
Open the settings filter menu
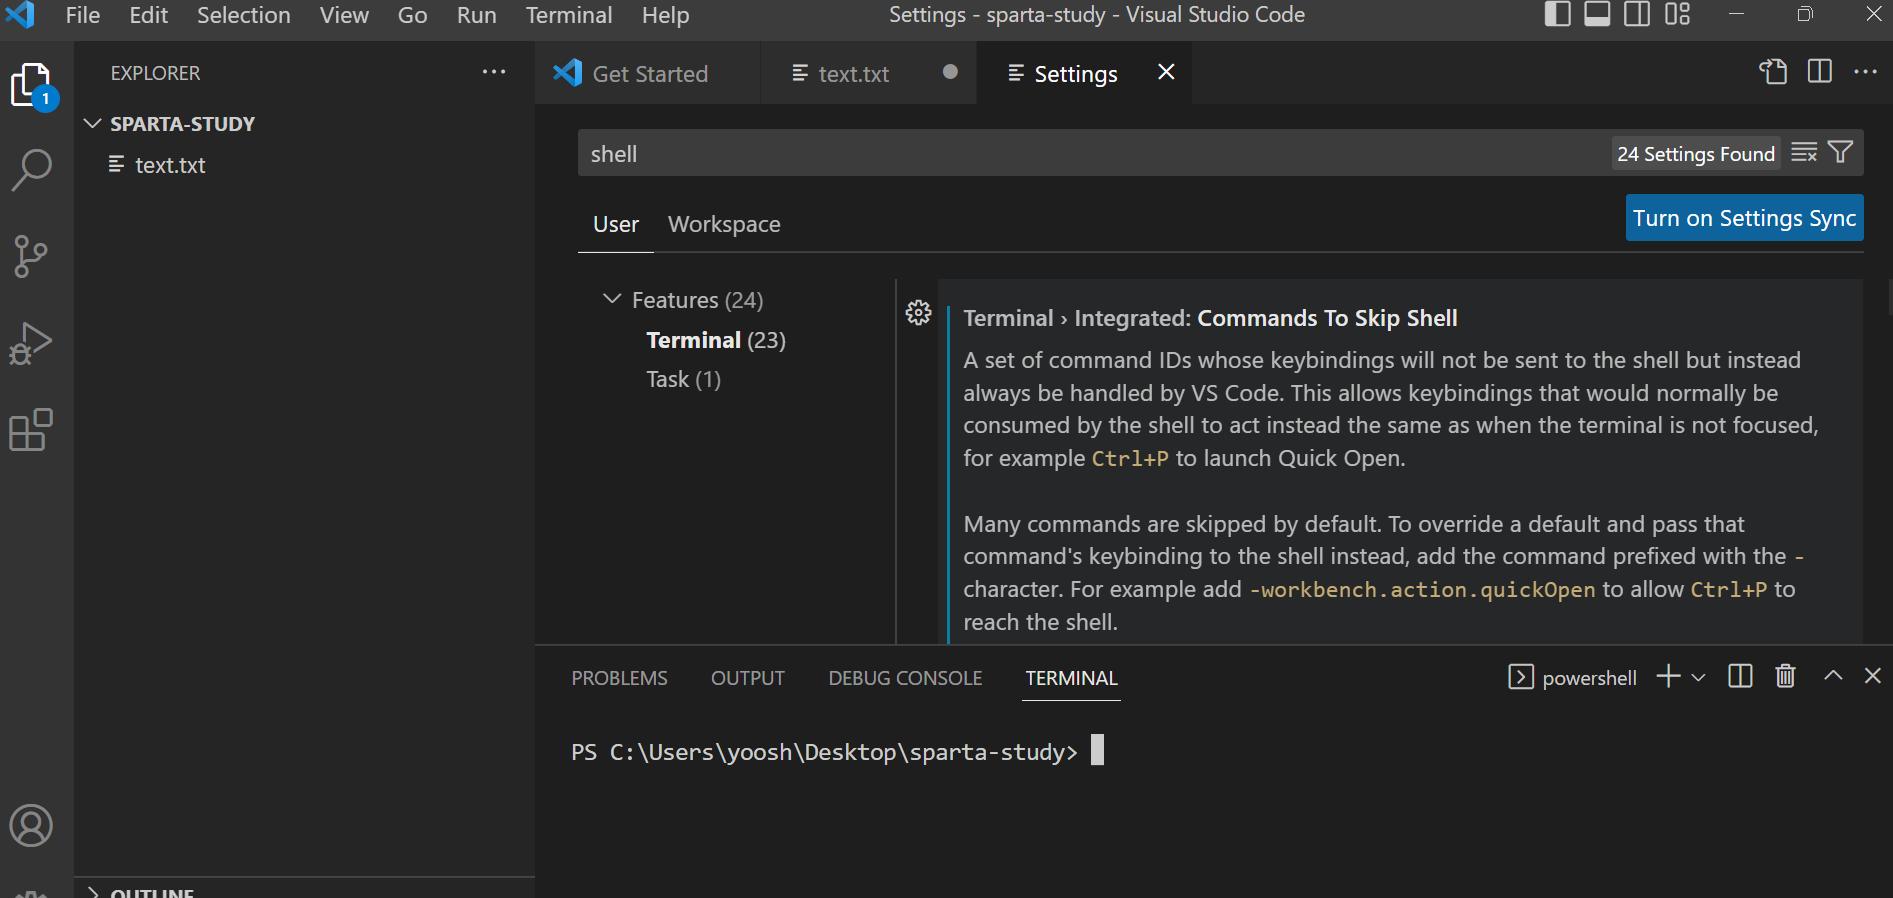(x=1840, y=152)
